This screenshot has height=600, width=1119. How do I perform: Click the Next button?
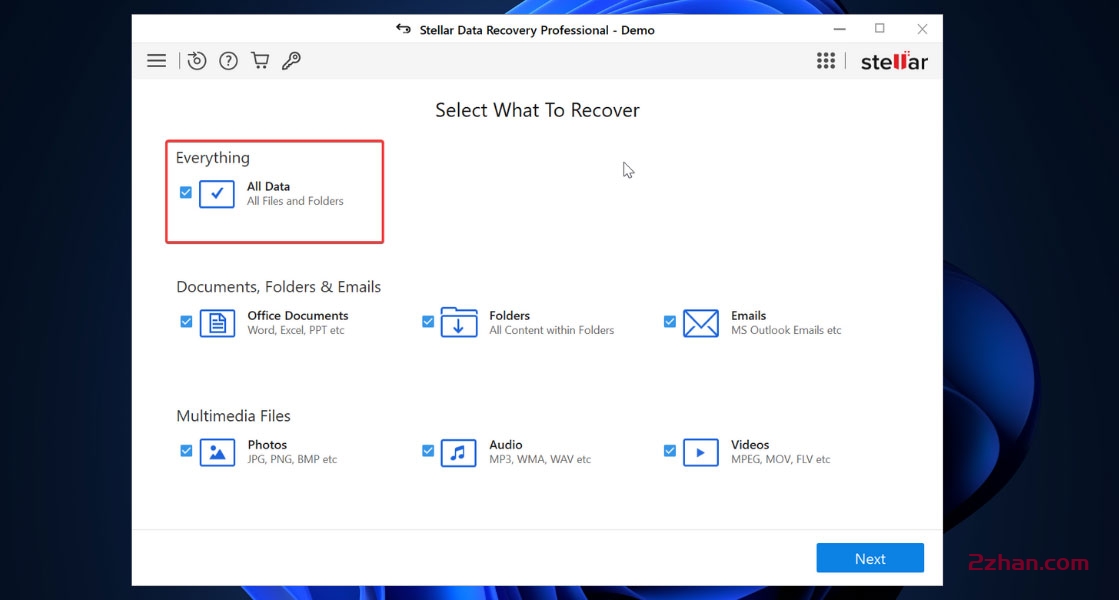click(x=869, y=558)
